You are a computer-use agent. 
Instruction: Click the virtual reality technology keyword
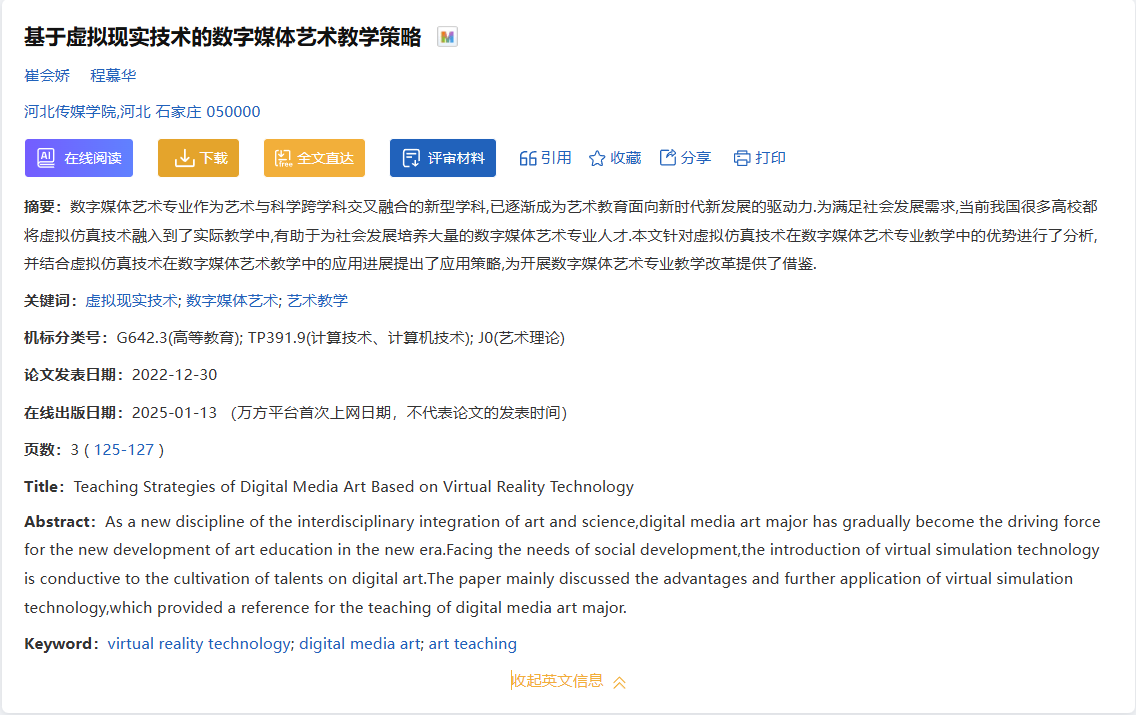[198, 643]
